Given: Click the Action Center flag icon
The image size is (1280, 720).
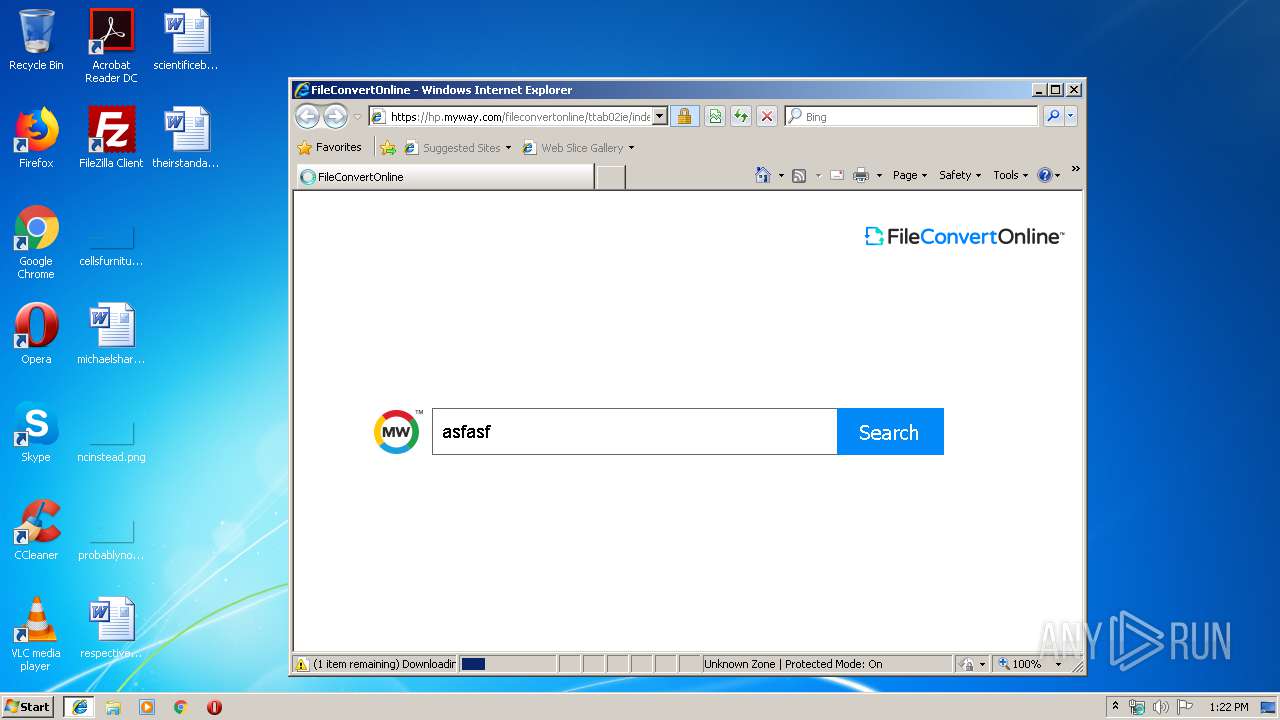Looking at the screenshot, I should (x=1185, y=707).
